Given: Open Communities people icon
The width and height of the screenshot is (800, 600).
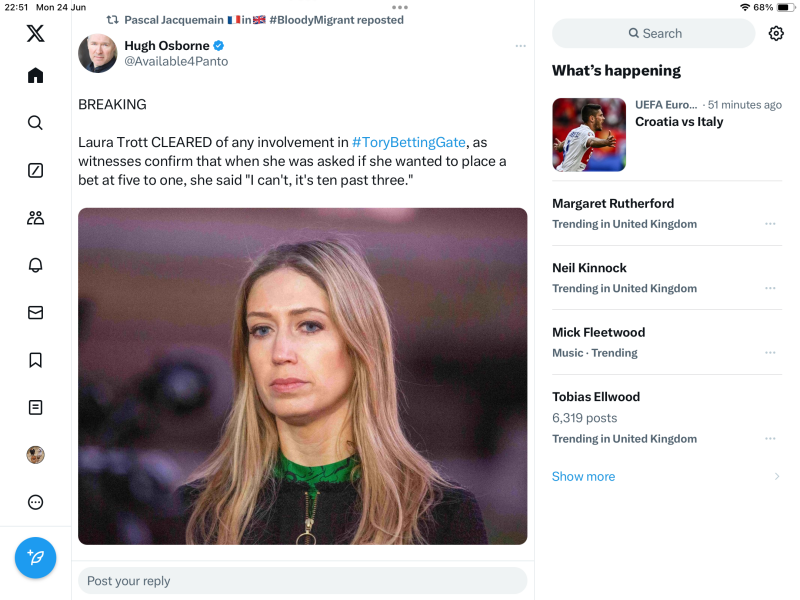Looking at the screenshot, I should click(35, 217).
